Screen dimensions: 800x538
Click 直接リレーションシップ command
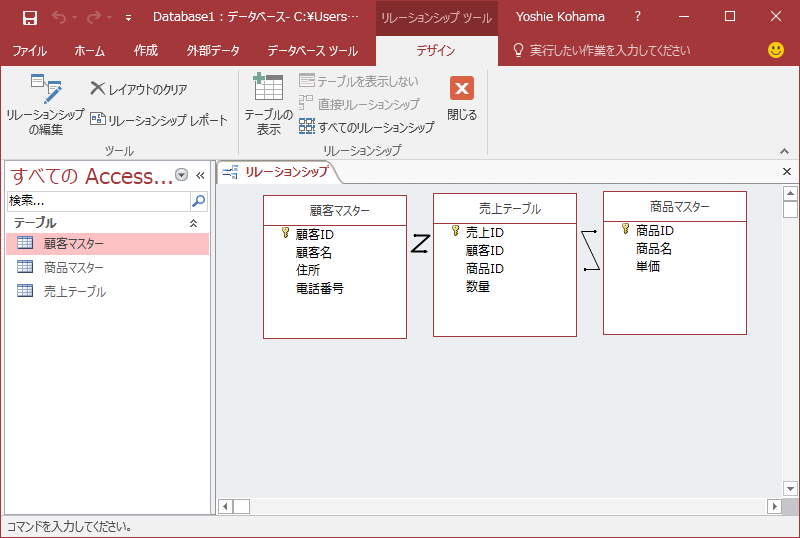click(x=359, y=104)
